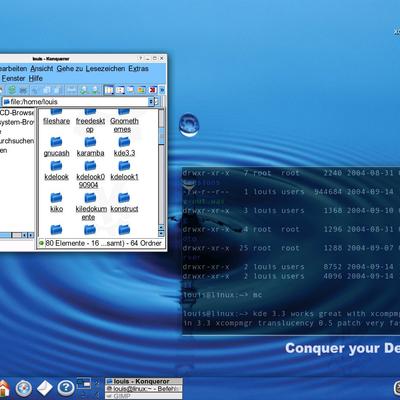Click the green Reload toolbar icon in Konqueror

[x=12, y=90]
